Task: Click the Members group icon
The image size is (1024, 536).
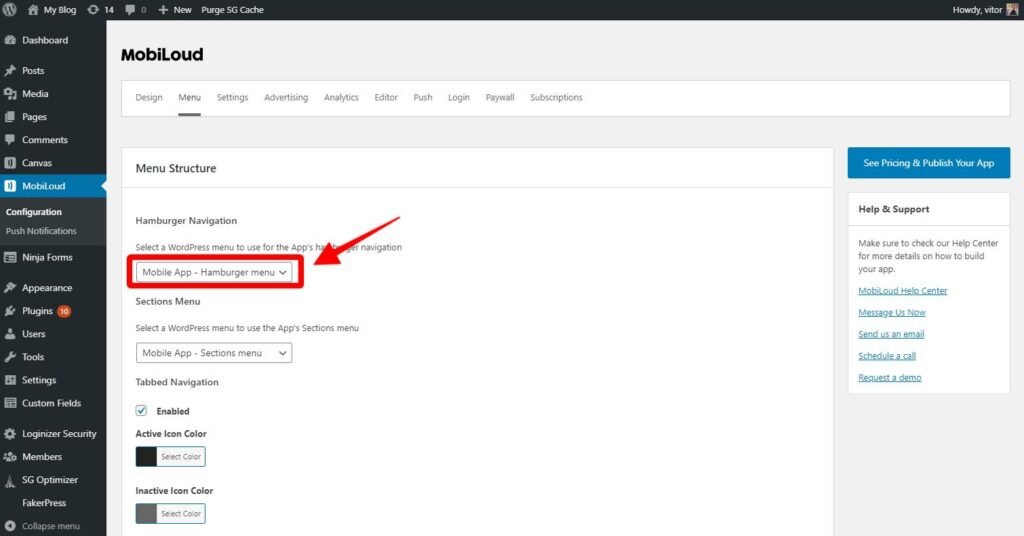Action: pyautogui.click(x=10, y=457)
